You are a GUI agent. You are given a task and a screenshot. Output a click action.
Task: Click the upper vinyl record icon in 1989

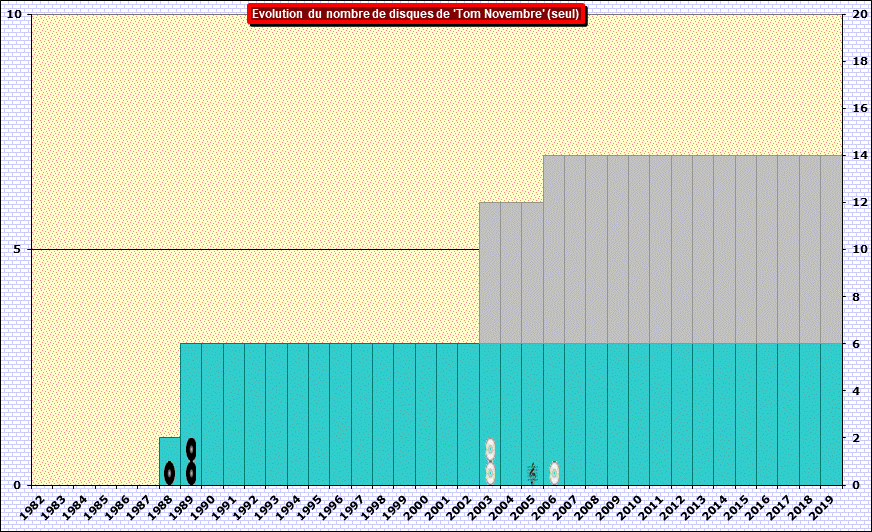tap(191, 449)
